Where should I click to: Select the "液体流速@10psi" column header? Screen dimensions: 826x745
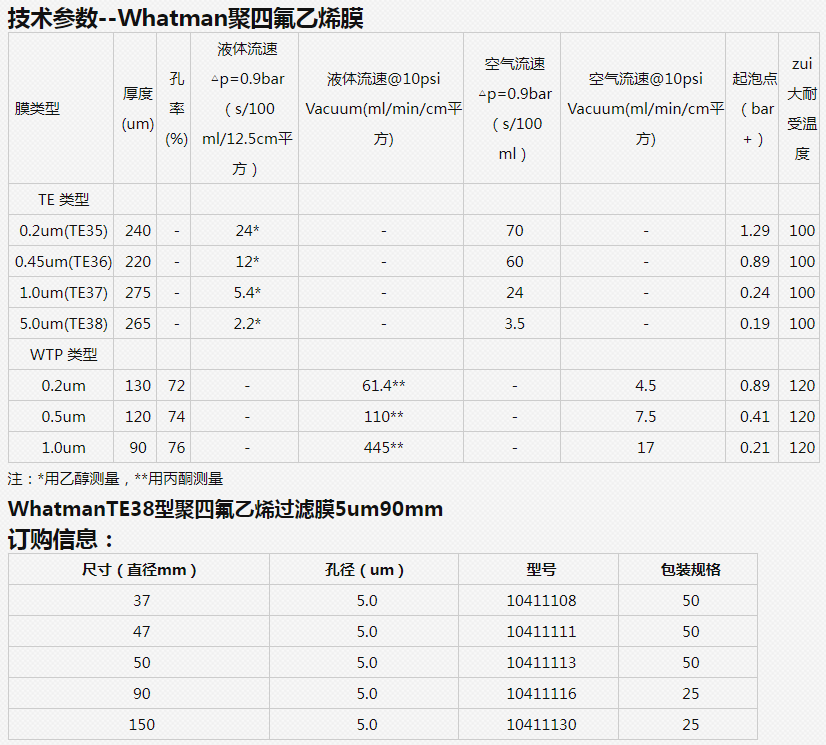pos(383,109)
